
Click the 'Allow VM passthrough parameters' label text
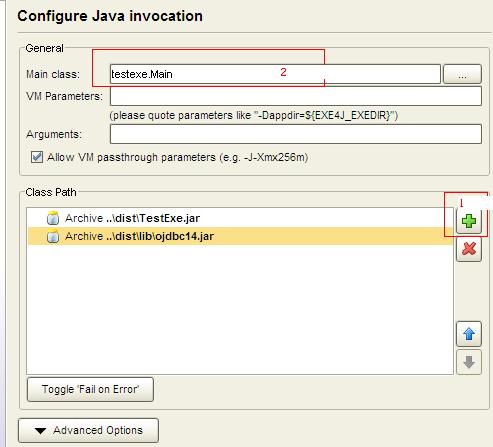pos(177,157)
